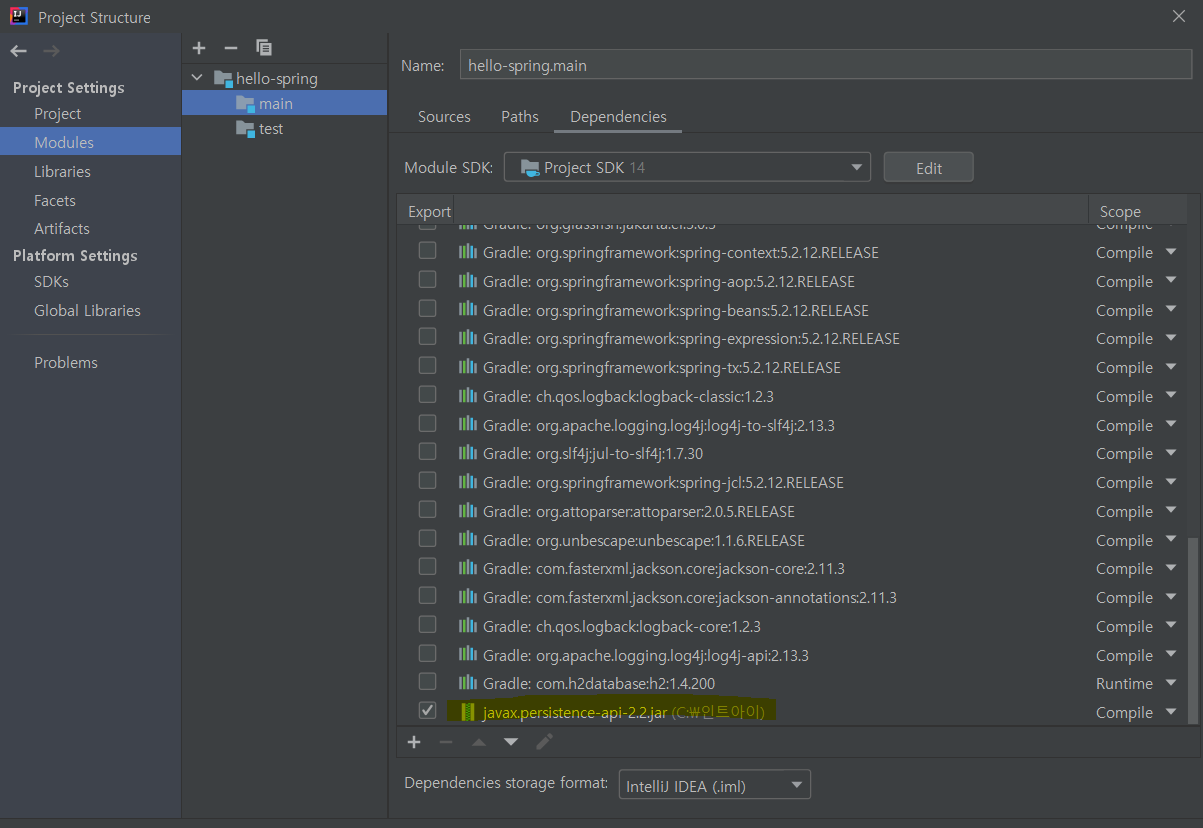Toggle export checkbox for jul-to-slf4j

[427, 452]
